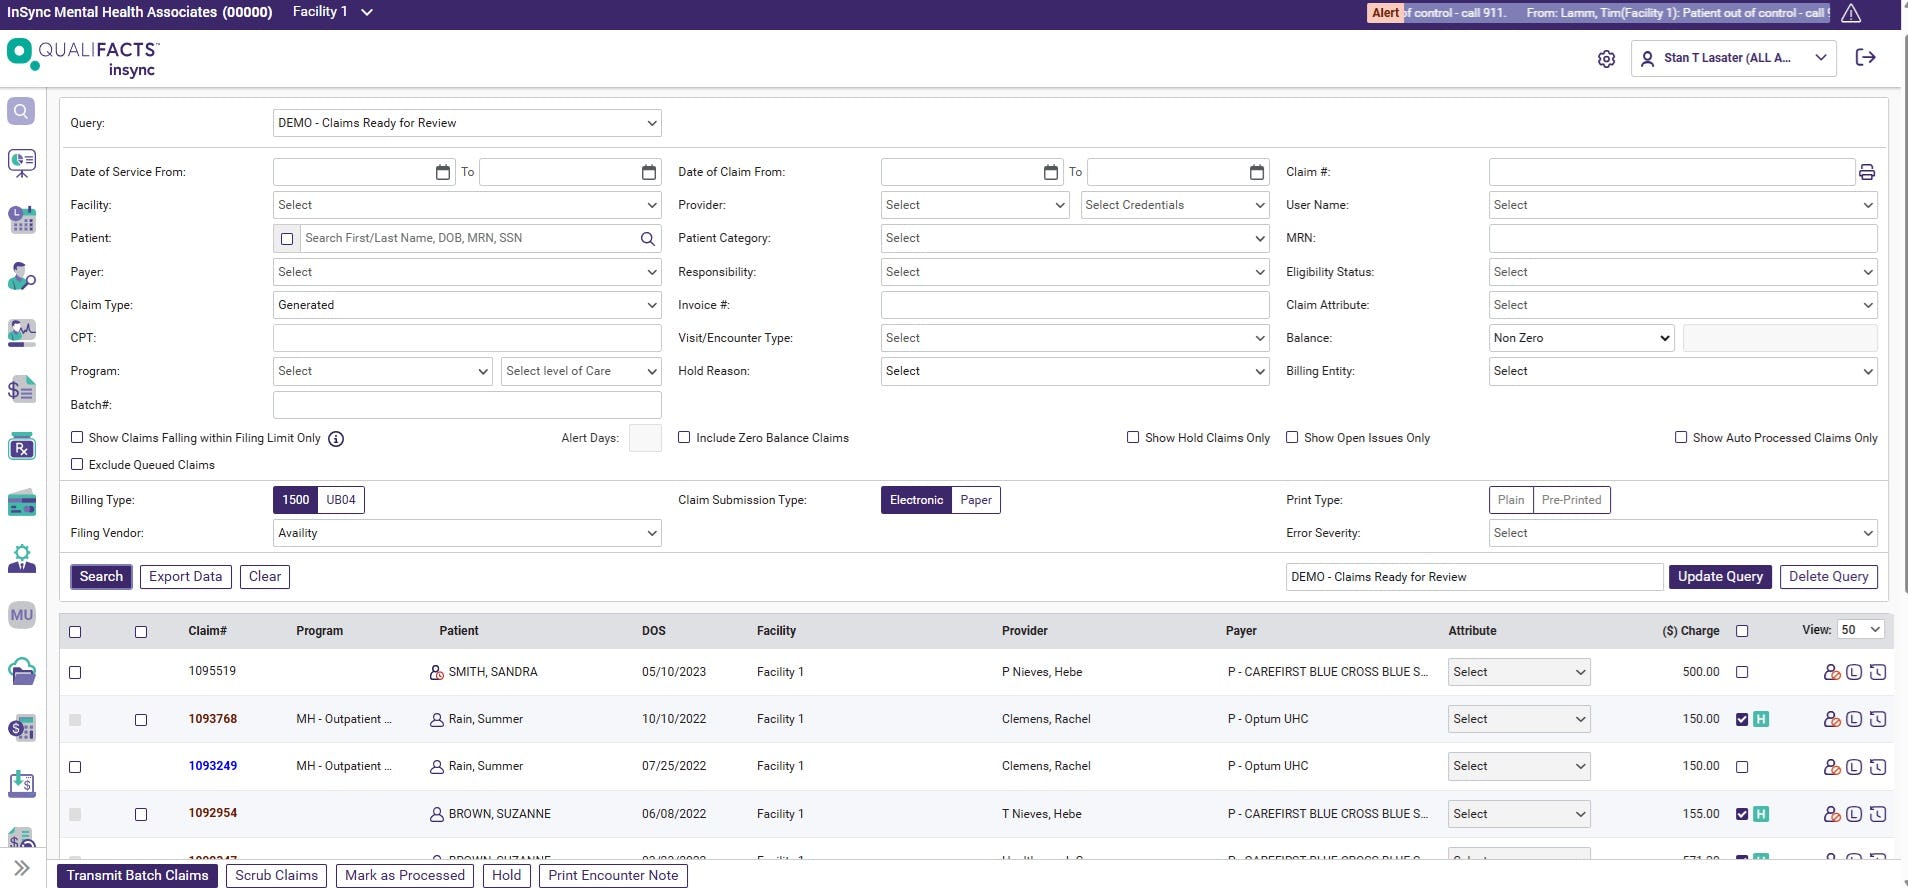This screenshot has height=888, width=1908.
Task: Uncheck the charge checkbox on claim 1093768
Action: click(x=1742, y=719)
